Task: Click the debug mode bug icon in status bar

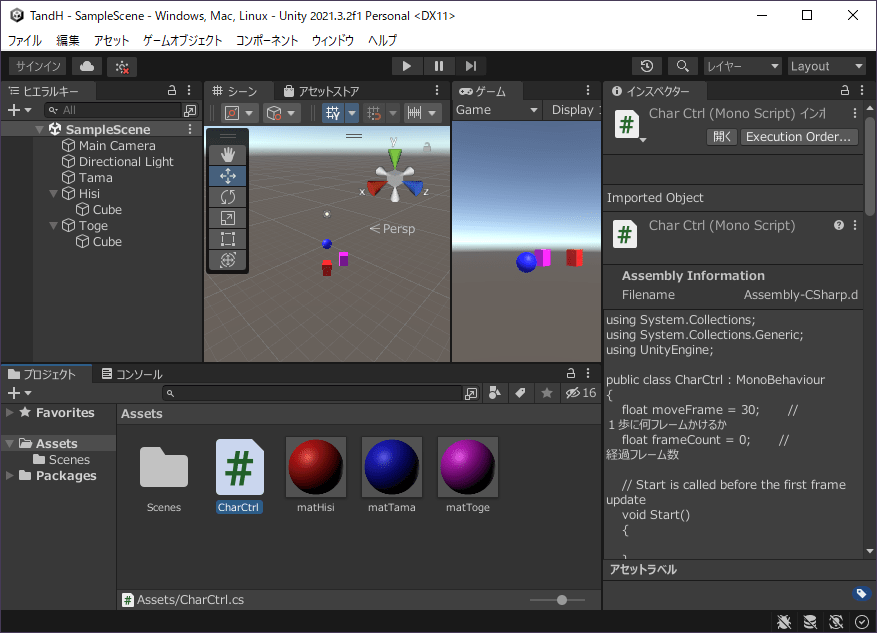Action: (784, 622)
